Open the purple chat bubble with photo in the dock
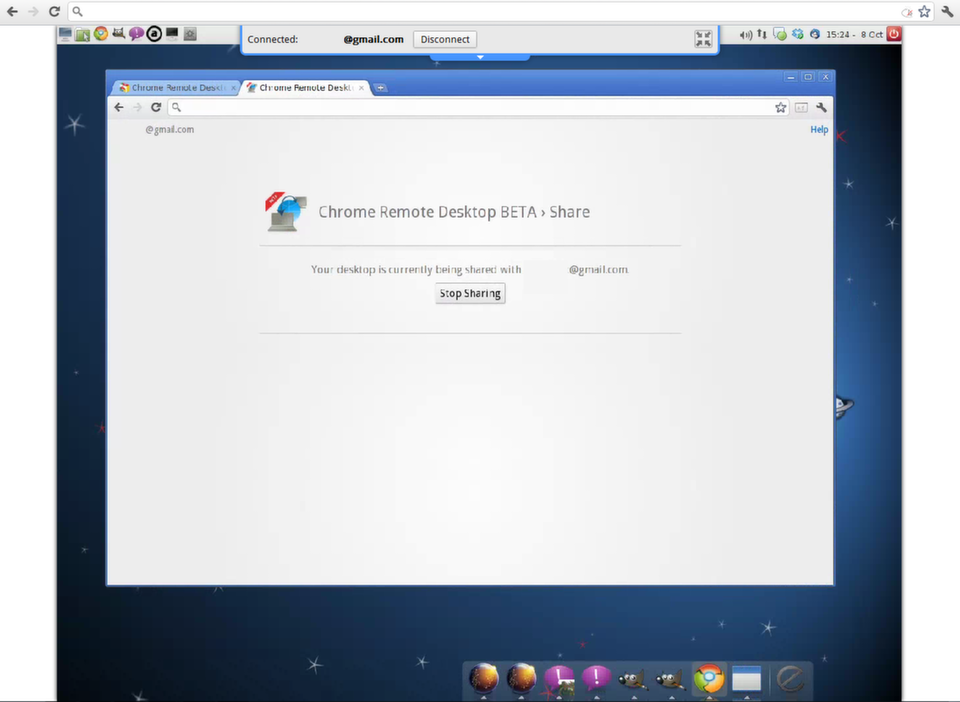The image size is (960, 702). tap(560, 680)
